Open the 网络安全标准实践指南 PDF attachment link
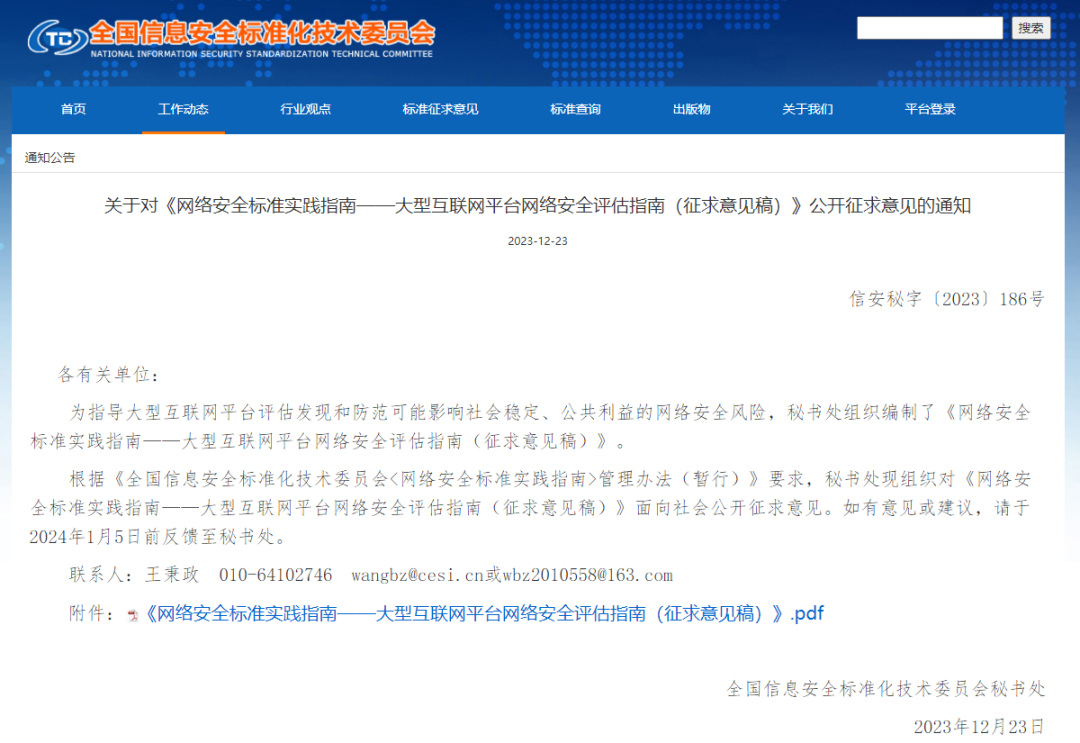The height and width of the screenshot is (743, 1080). click(484, 614)
